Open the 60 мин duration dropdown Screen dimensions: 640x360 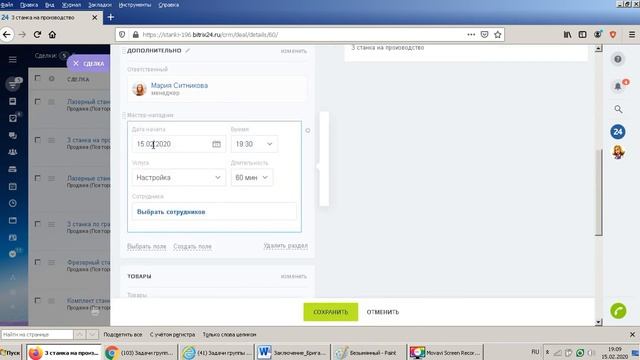click(252, 178)
